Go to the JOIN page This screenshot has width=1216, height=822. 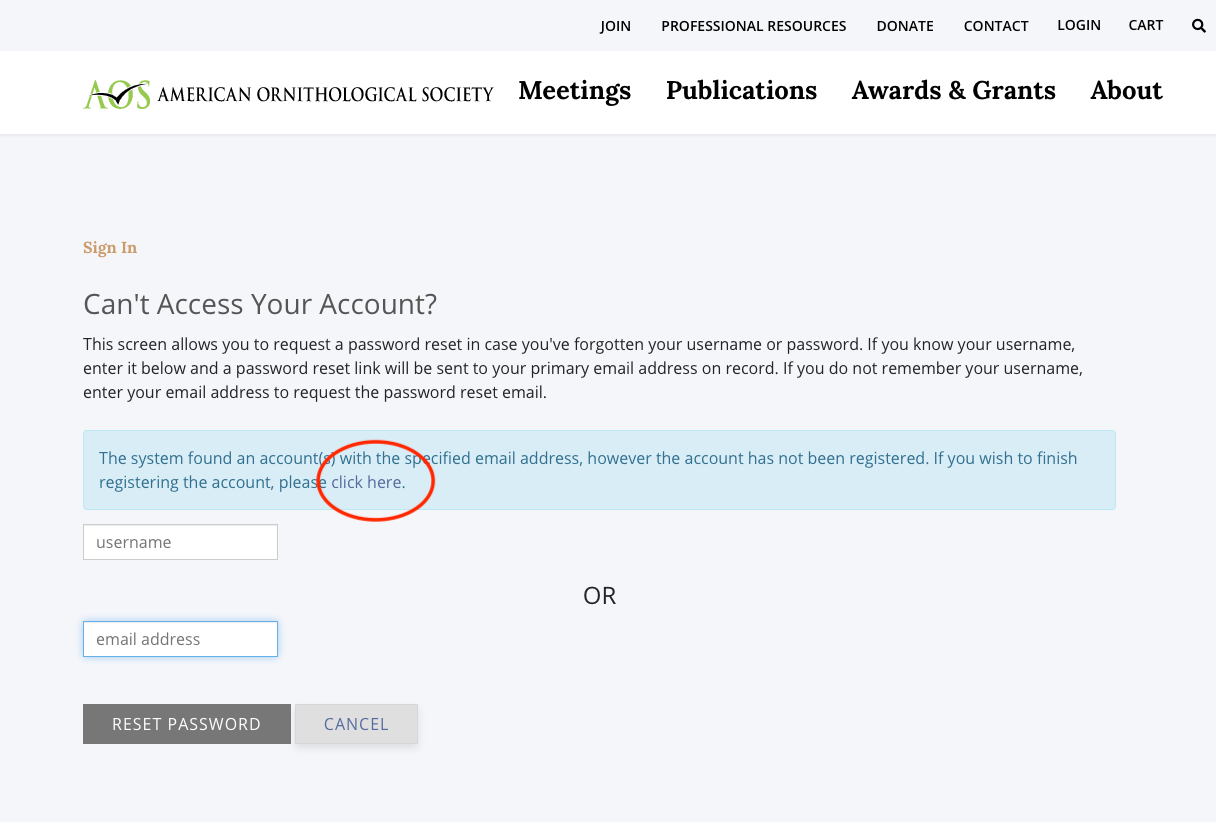[615, 26]
